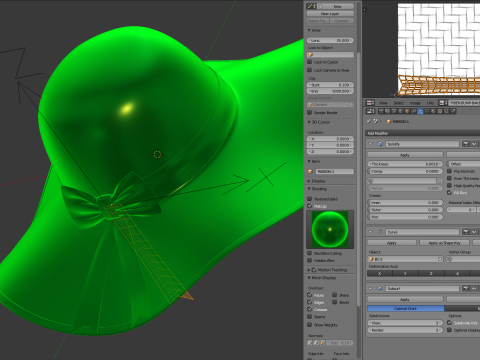Open the Object properties tab cube icon
This screenshot has width=480, height=360.
[407, 111]
